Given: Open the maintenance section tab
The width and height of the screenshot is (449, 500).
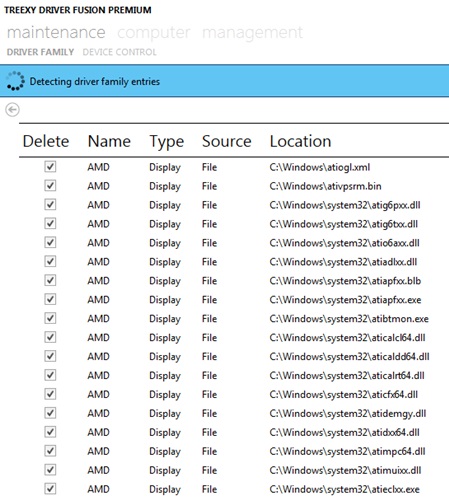Looking at the screenshot, I should (56, 32).
